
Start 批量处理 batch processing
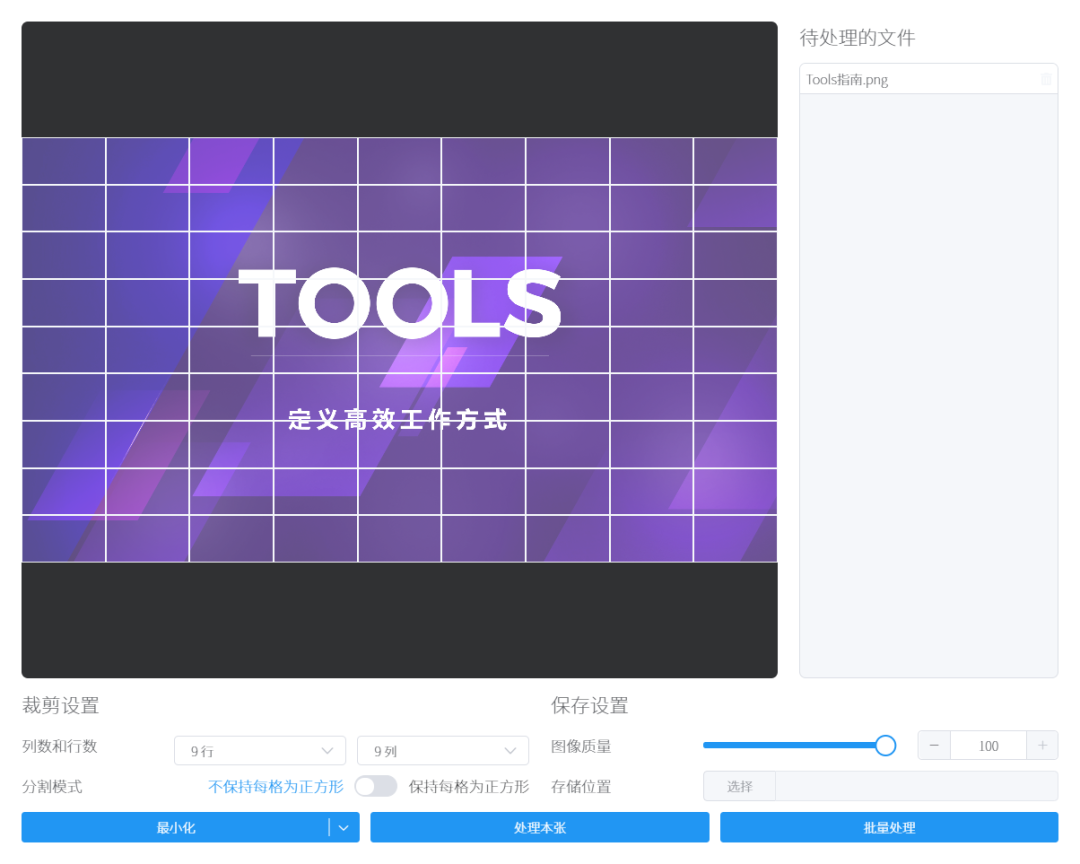click(889, 827)
